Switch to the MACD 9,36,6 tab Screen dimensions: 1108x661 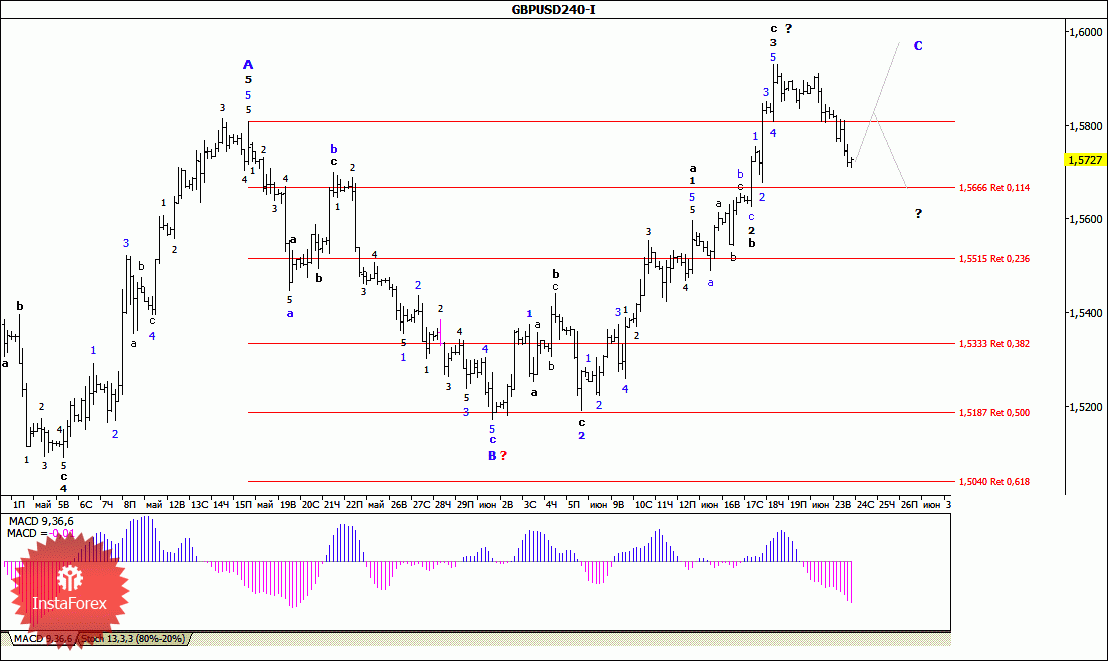42,639
